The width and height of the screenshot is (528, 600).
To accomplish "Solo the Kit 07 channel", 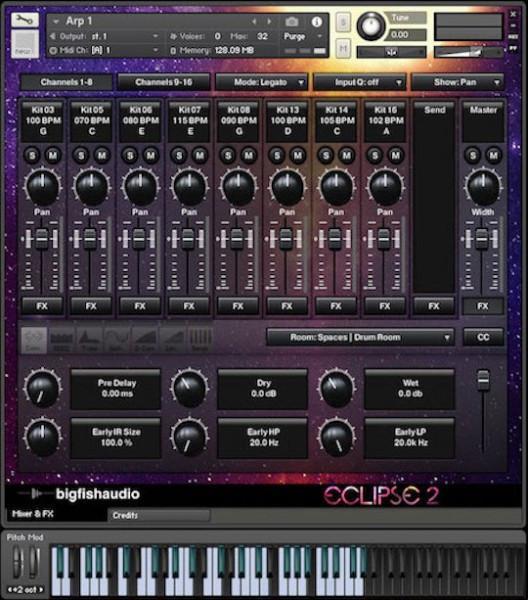I will [x=179, y=155].
